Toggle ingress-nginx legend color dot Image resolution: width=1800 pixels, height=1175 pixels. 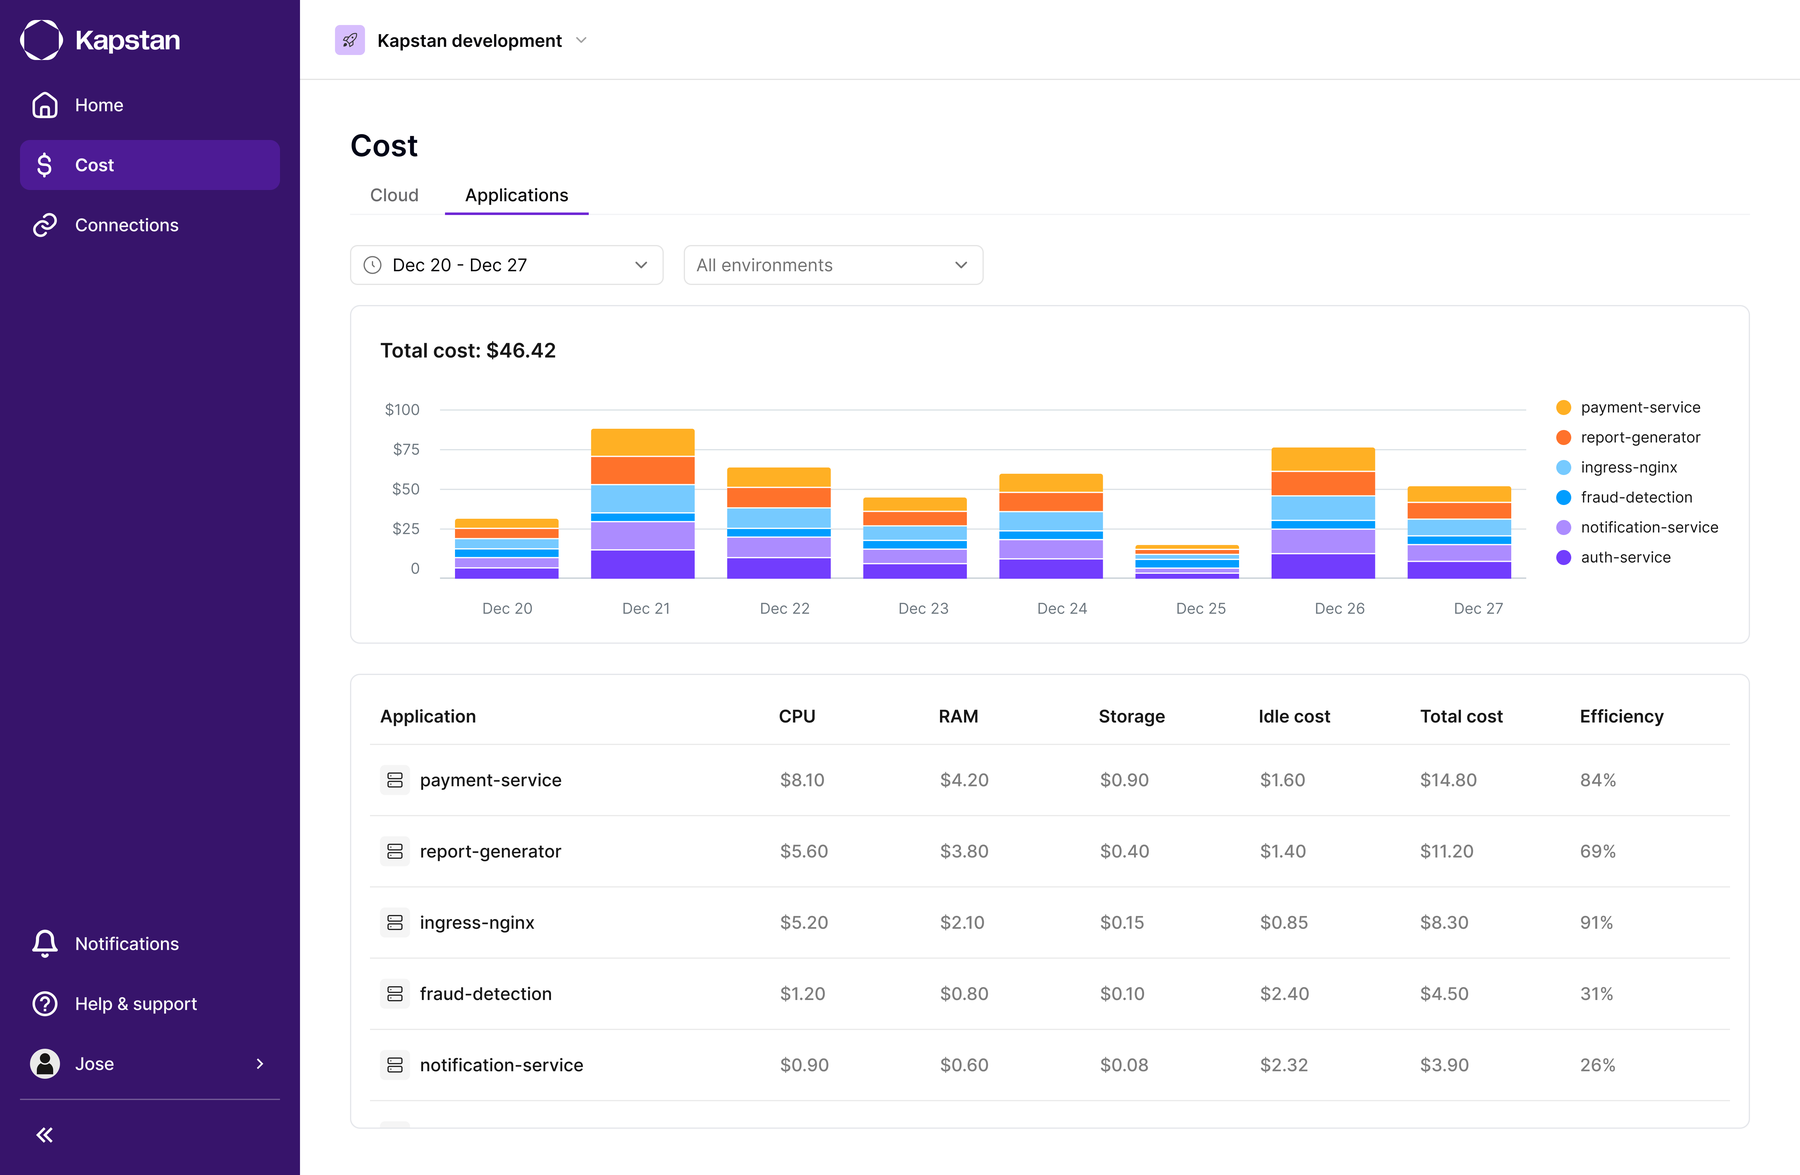point(1564,467)
